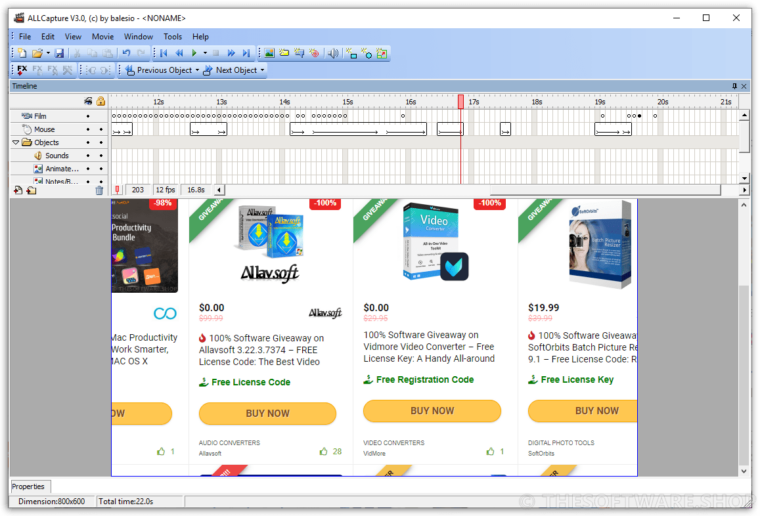The image size is (760, 516).
Task: Open the Window menu
Action: point(138,36)
